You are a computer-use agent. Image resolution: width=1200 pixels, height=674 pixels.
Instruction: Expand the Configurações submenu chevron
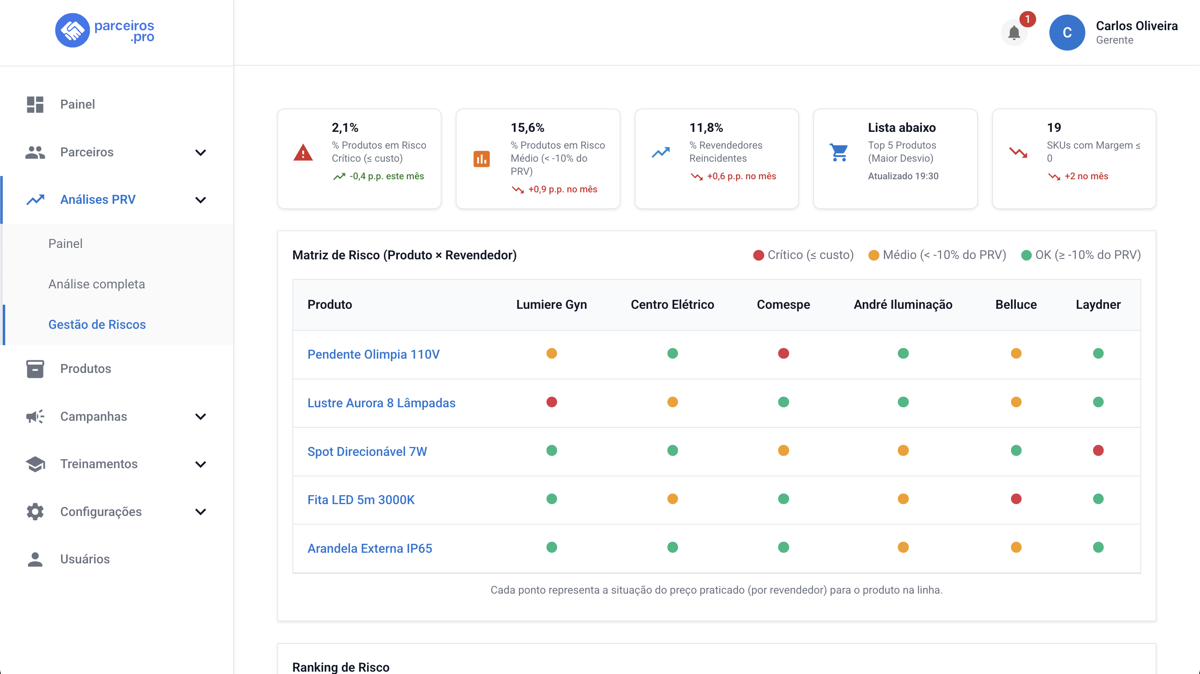[200, 512]
